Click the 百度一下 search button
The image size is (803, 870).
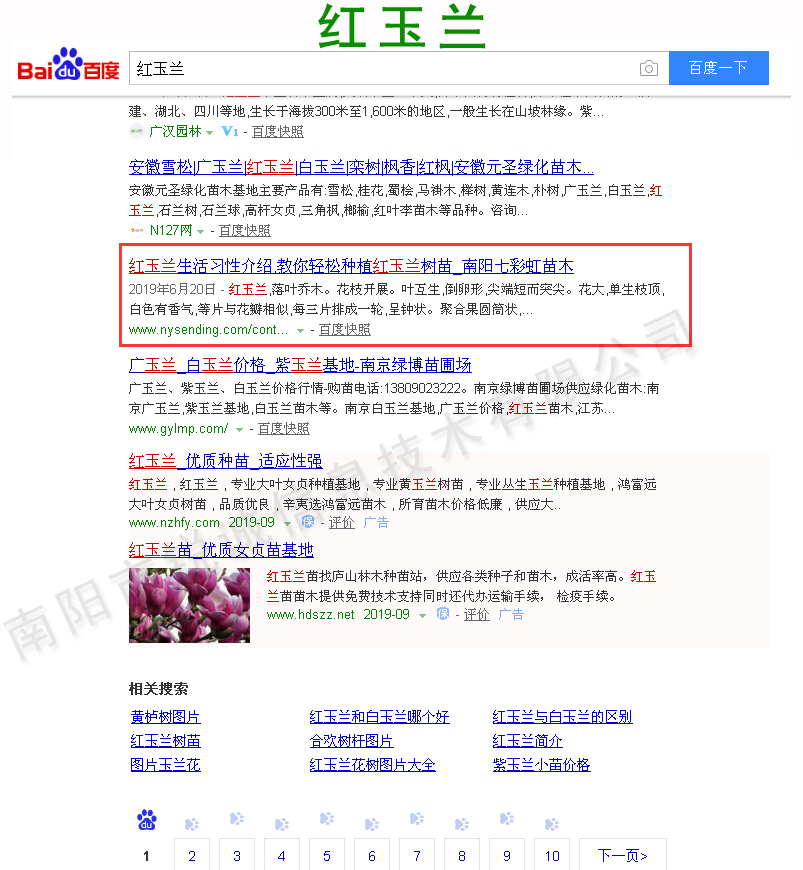click(718, 68)
